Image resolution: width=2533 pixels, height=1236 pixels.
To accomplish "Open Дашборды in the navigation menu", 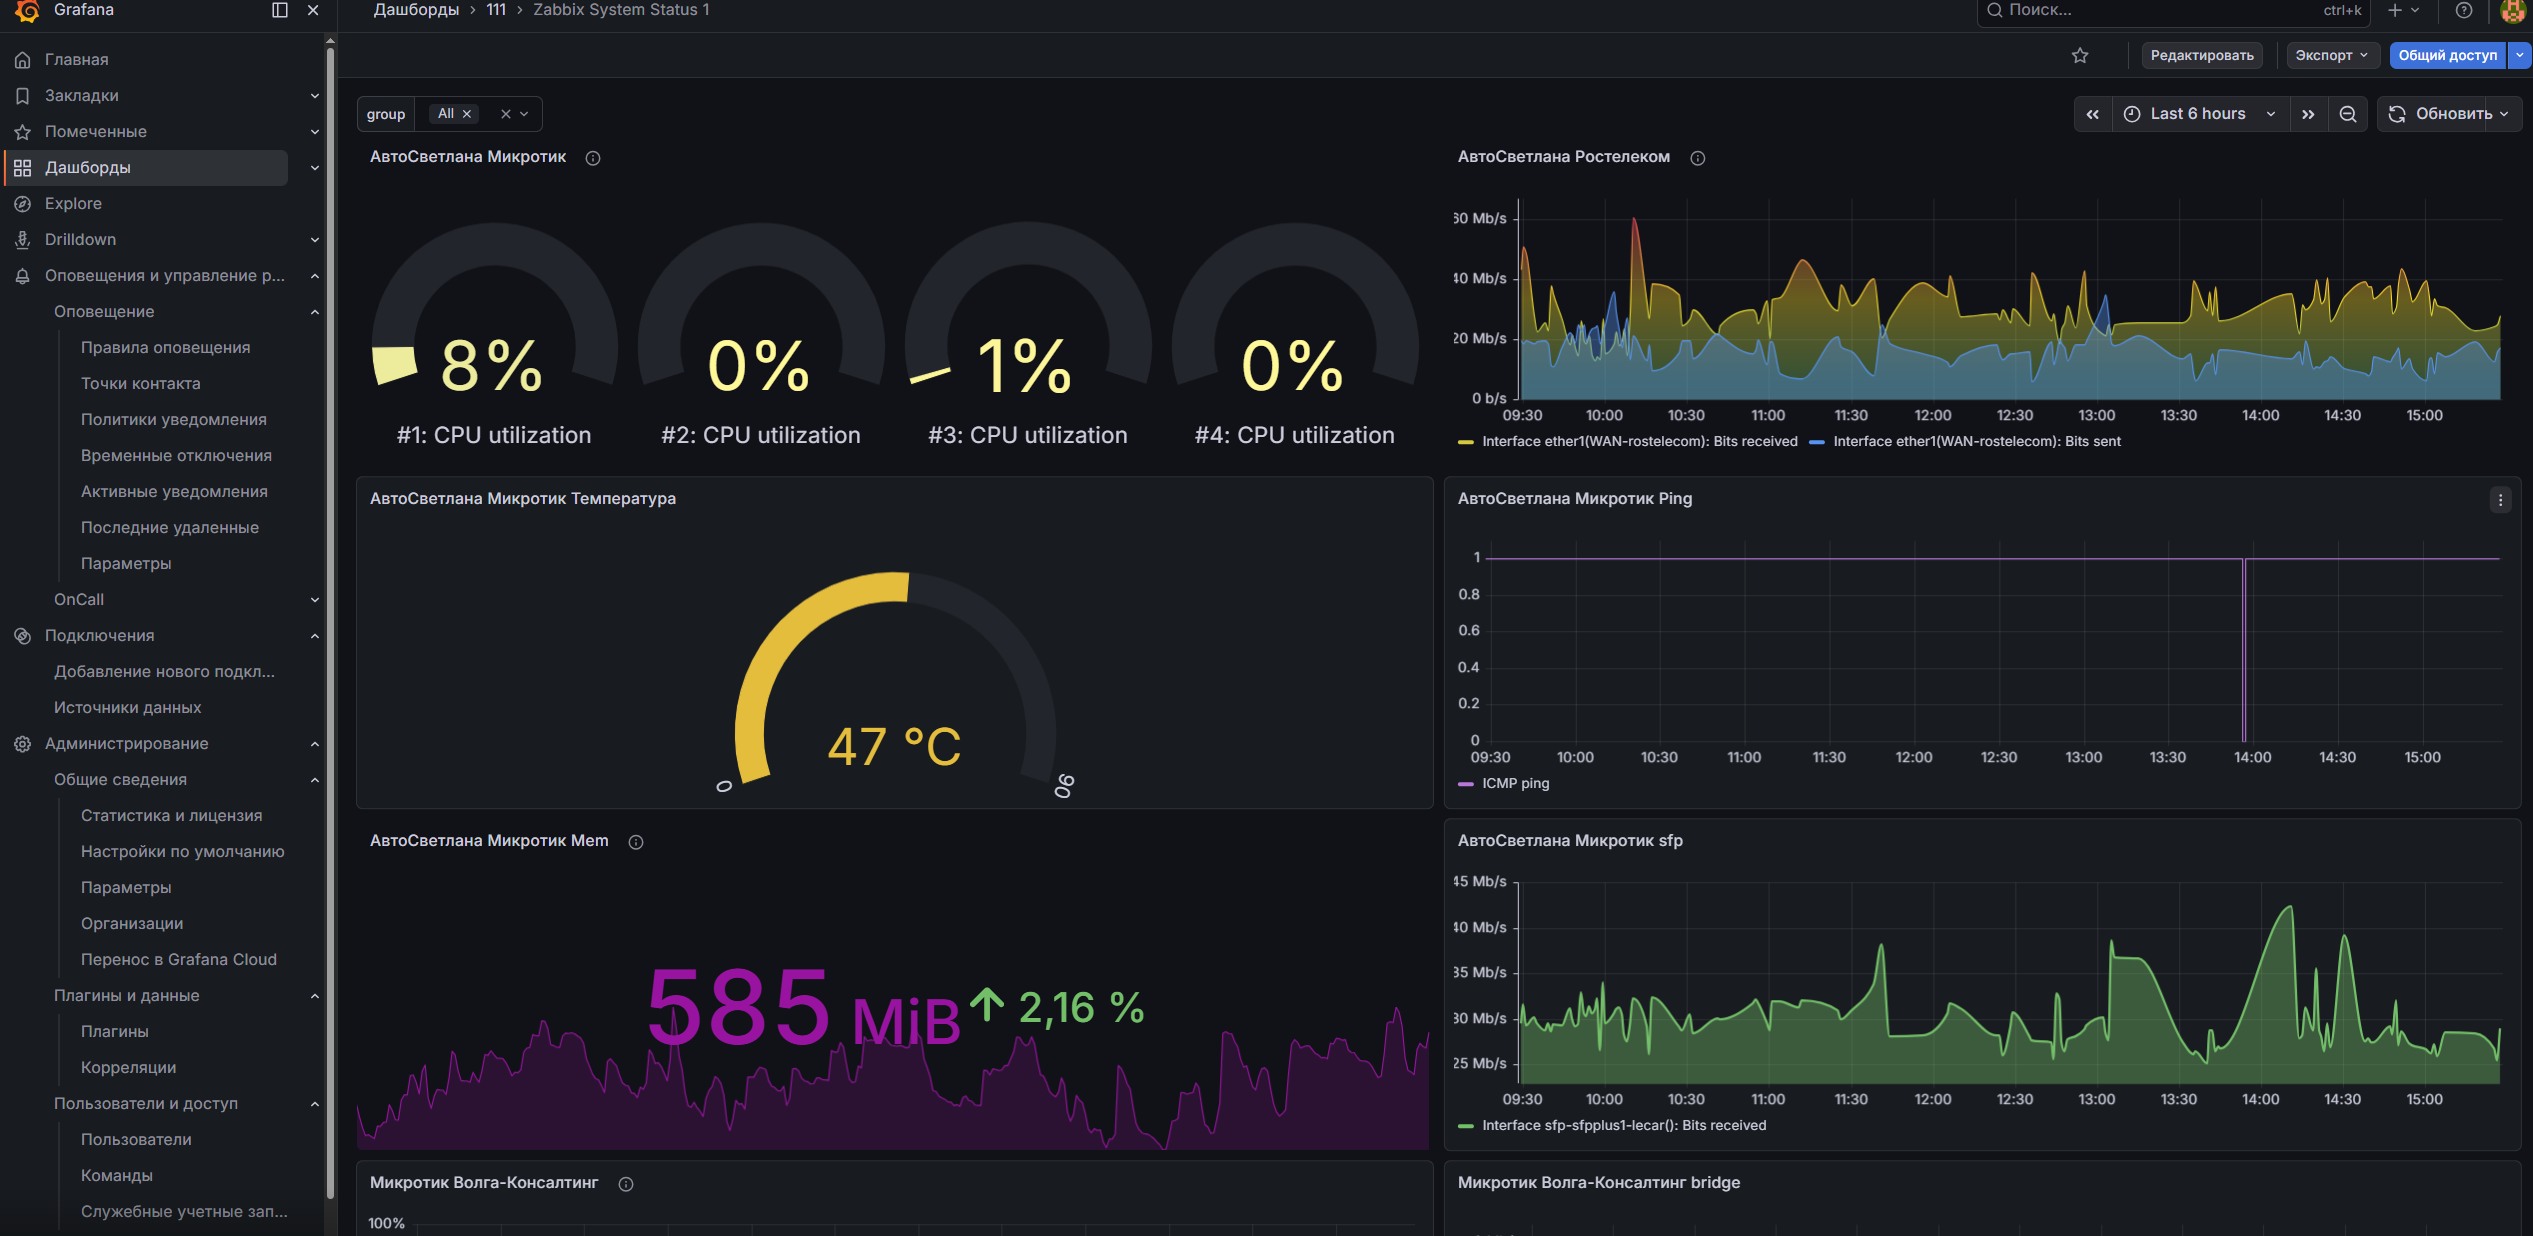I will click(x=88, y=167).
